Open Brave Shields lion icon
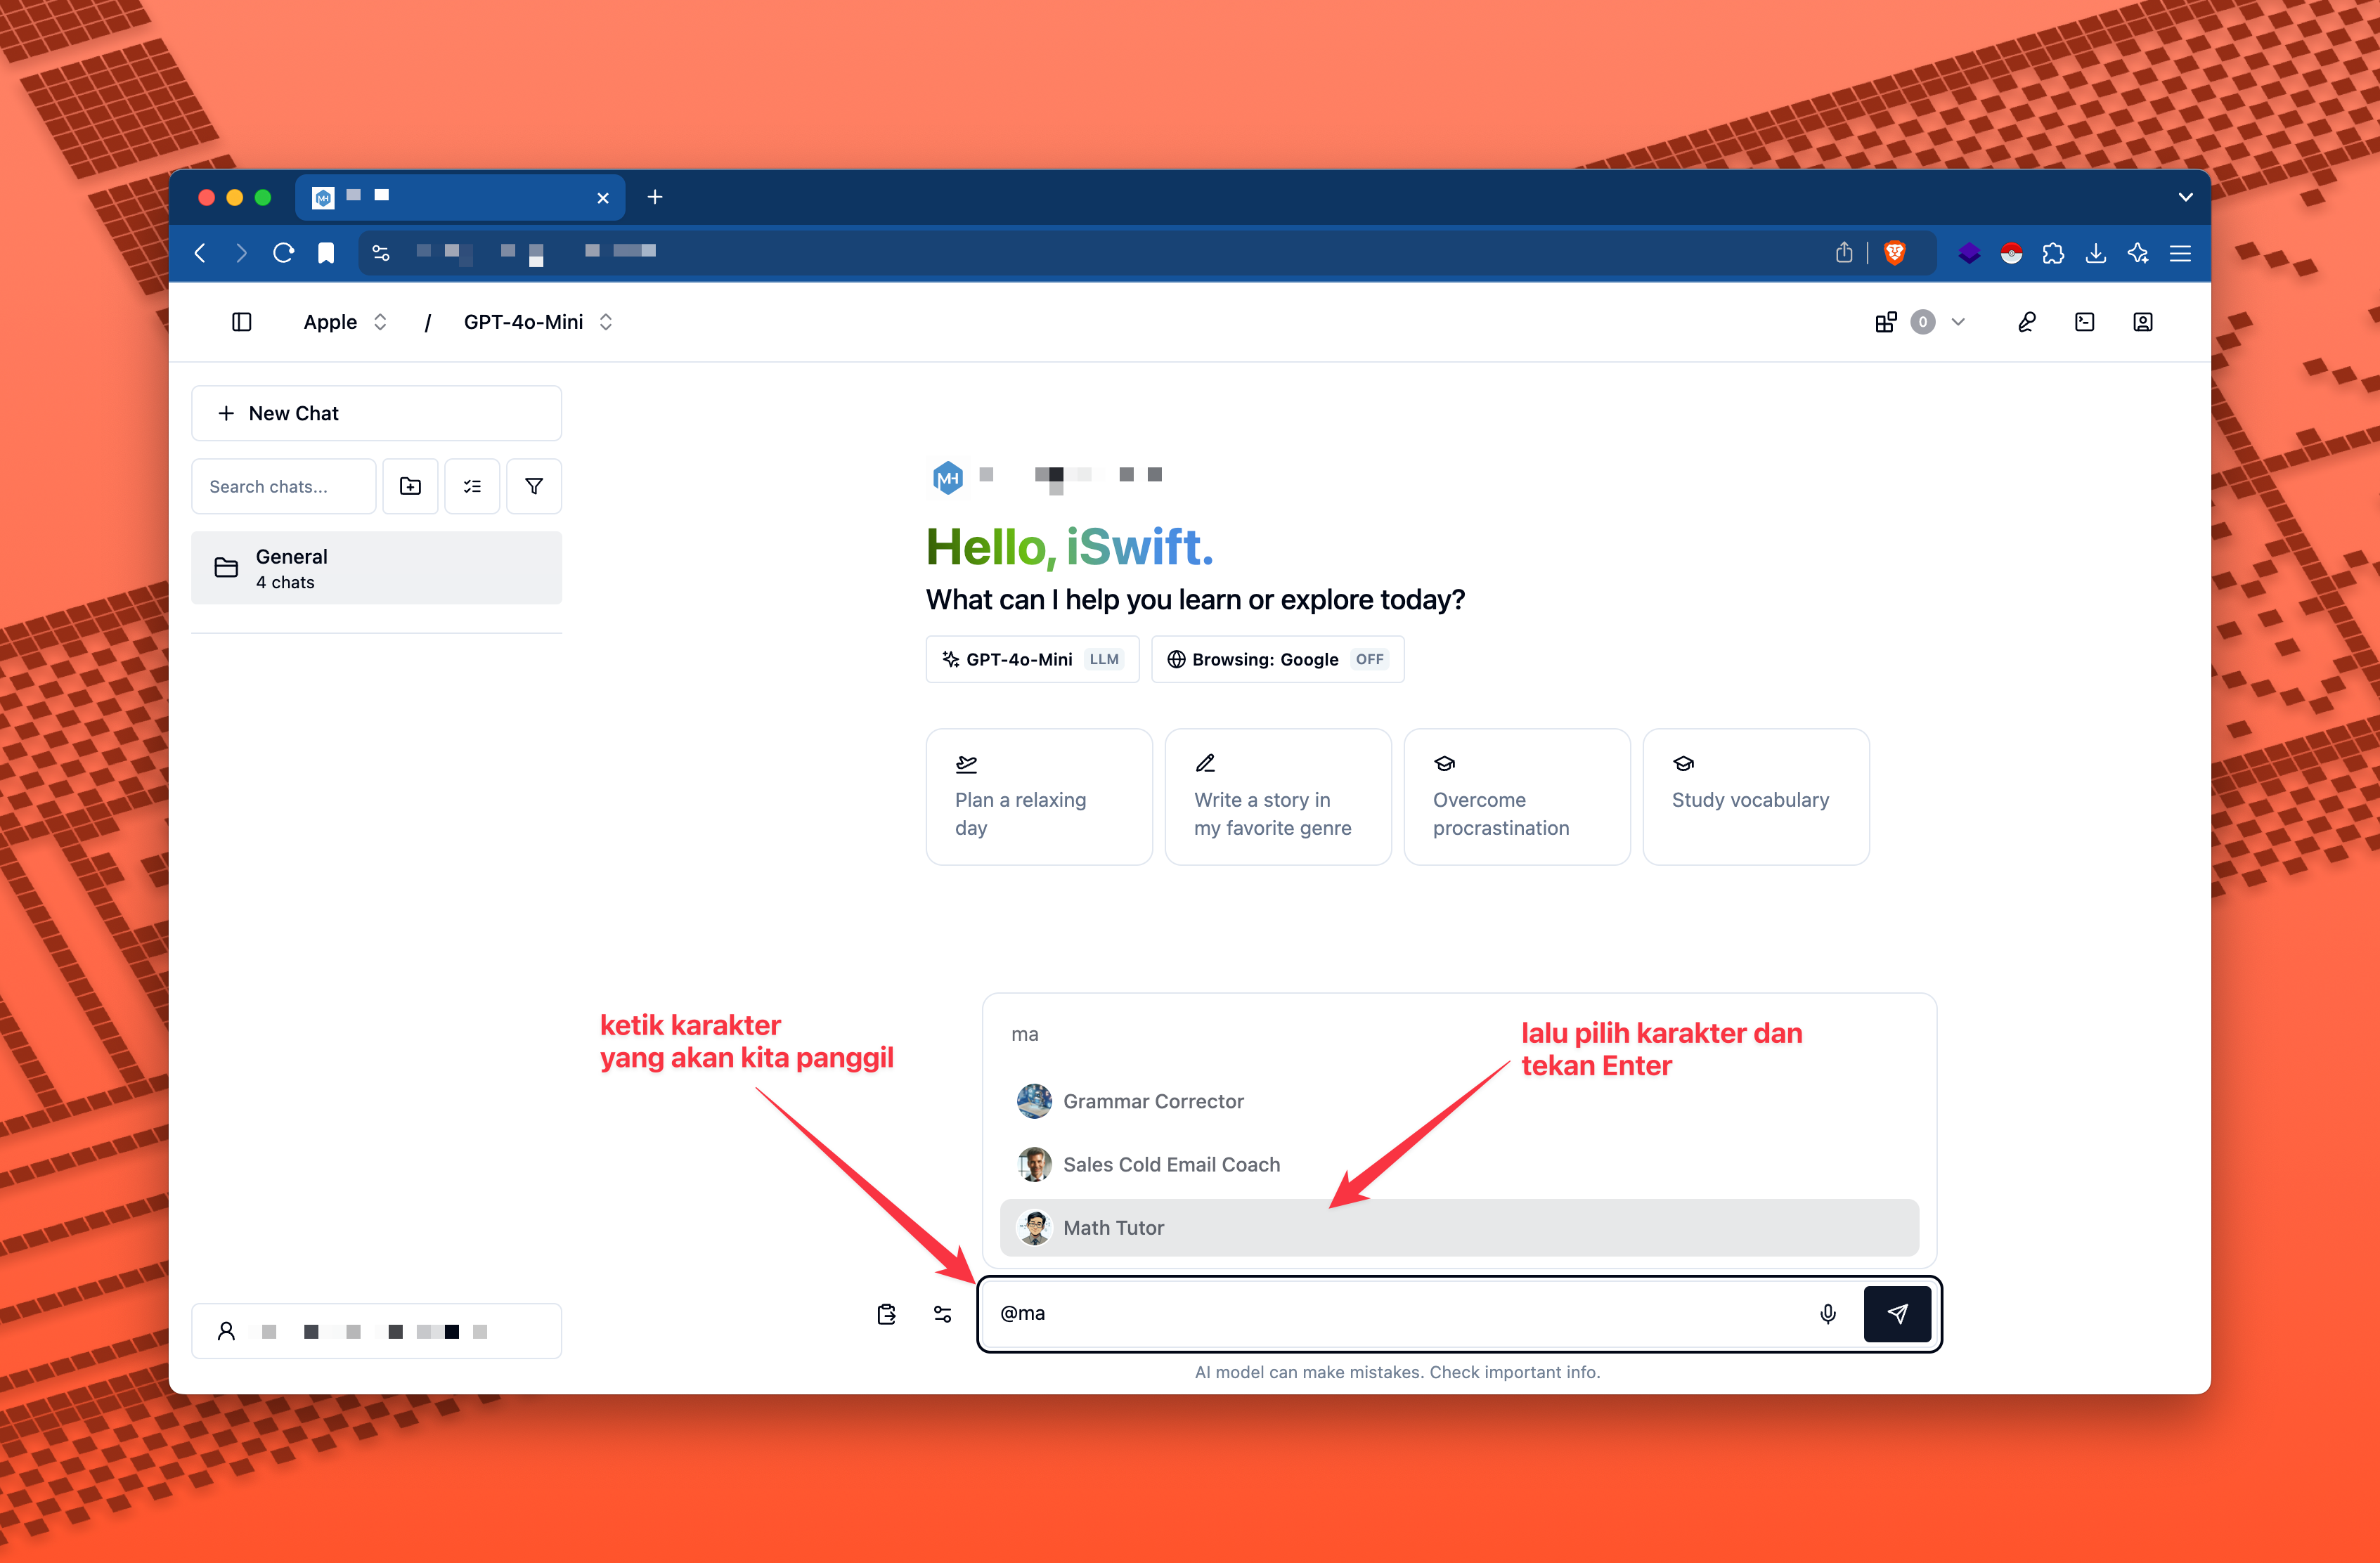 pyautogui.click(x=1894, y=253)
